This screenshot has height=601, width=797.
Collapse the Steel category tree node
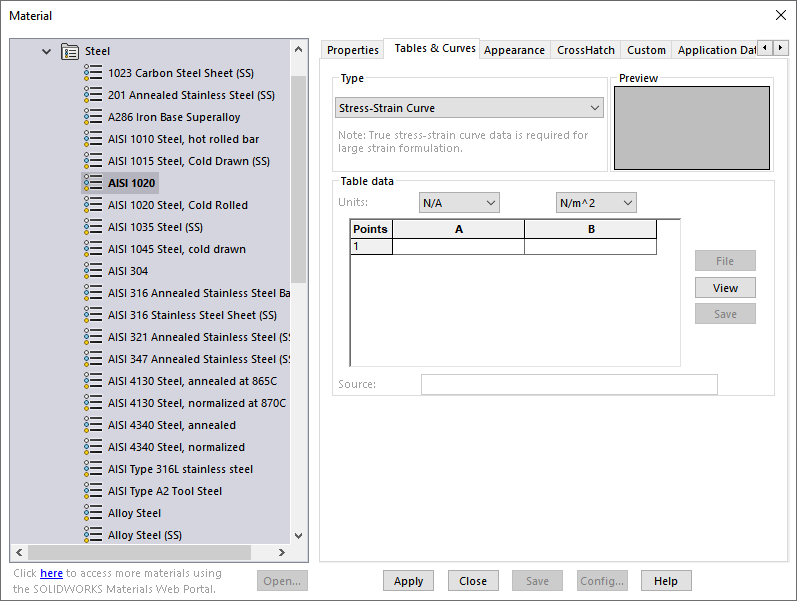(x=46, y=51)
